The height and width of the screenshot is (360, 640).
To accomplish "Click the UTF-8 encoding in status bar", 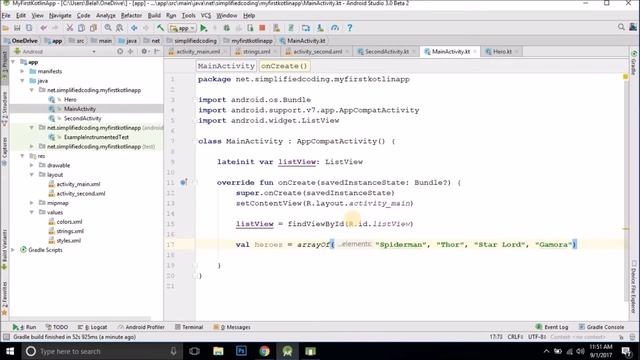I will click(x=537, y=337).
